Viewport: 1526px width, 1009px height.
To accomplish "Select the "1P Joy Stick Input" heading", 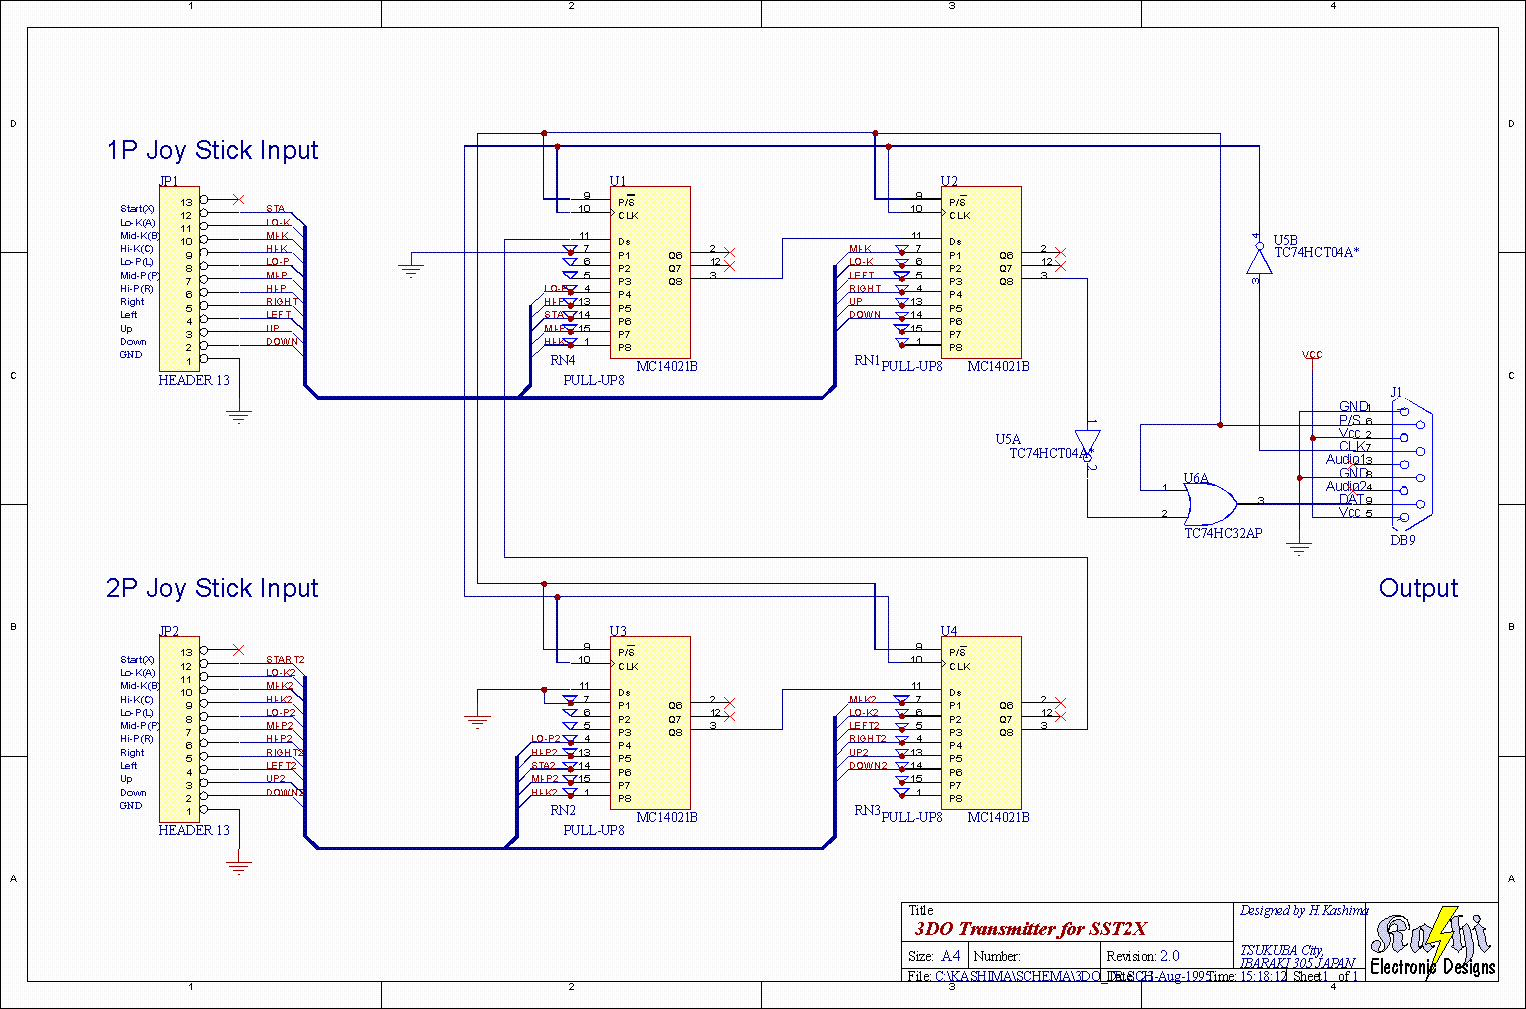I will [x=212, y=150].
